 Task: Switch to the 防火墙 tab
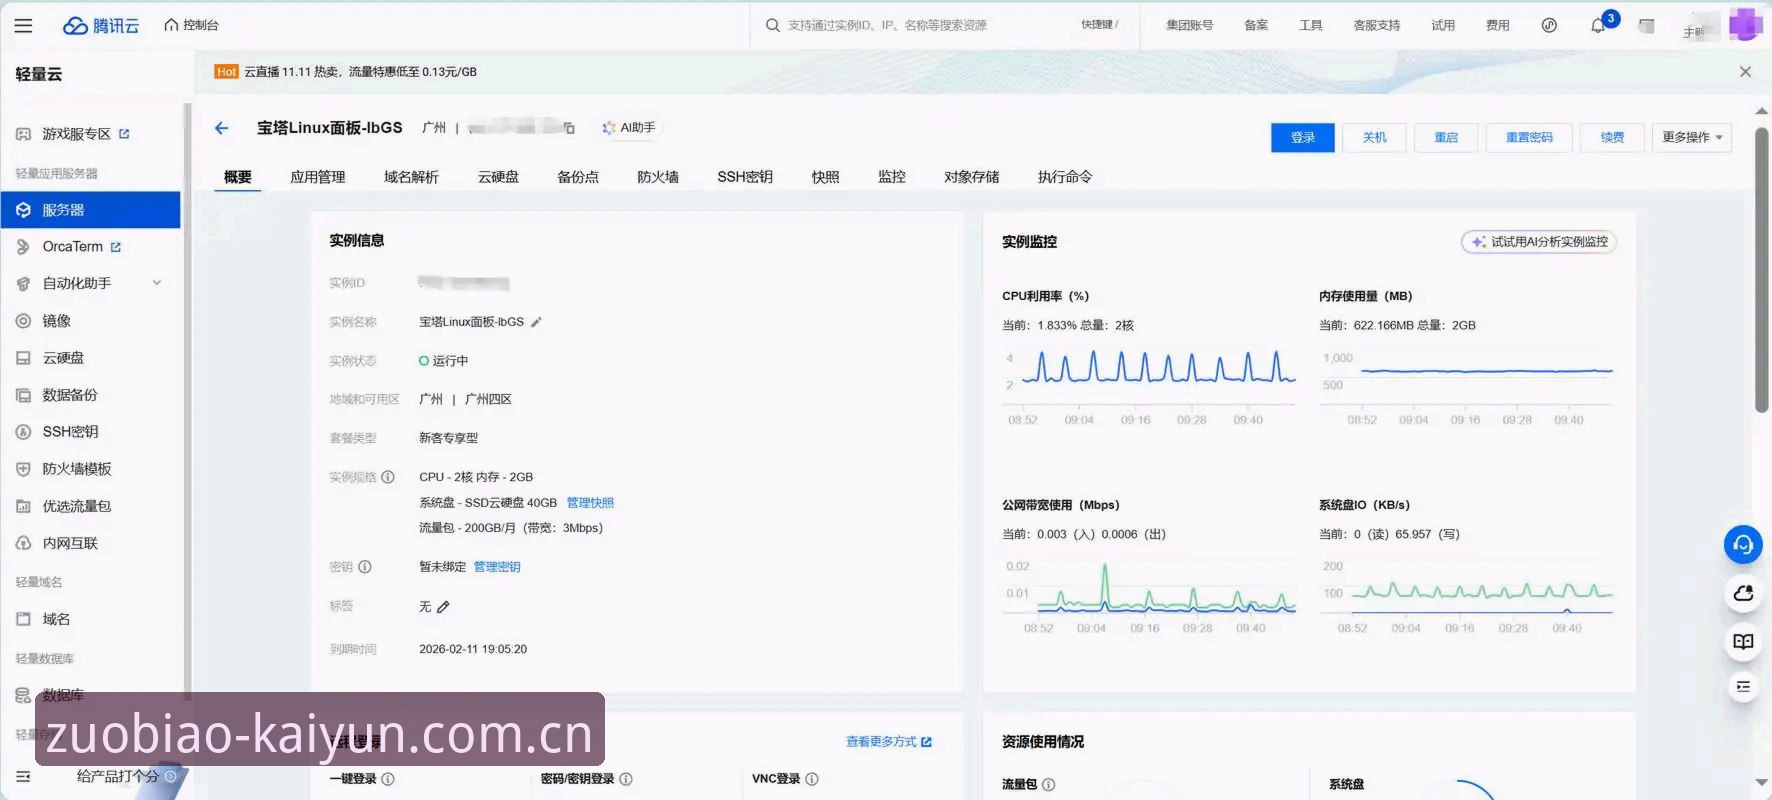pyautogui.click(x=658, y=177)
